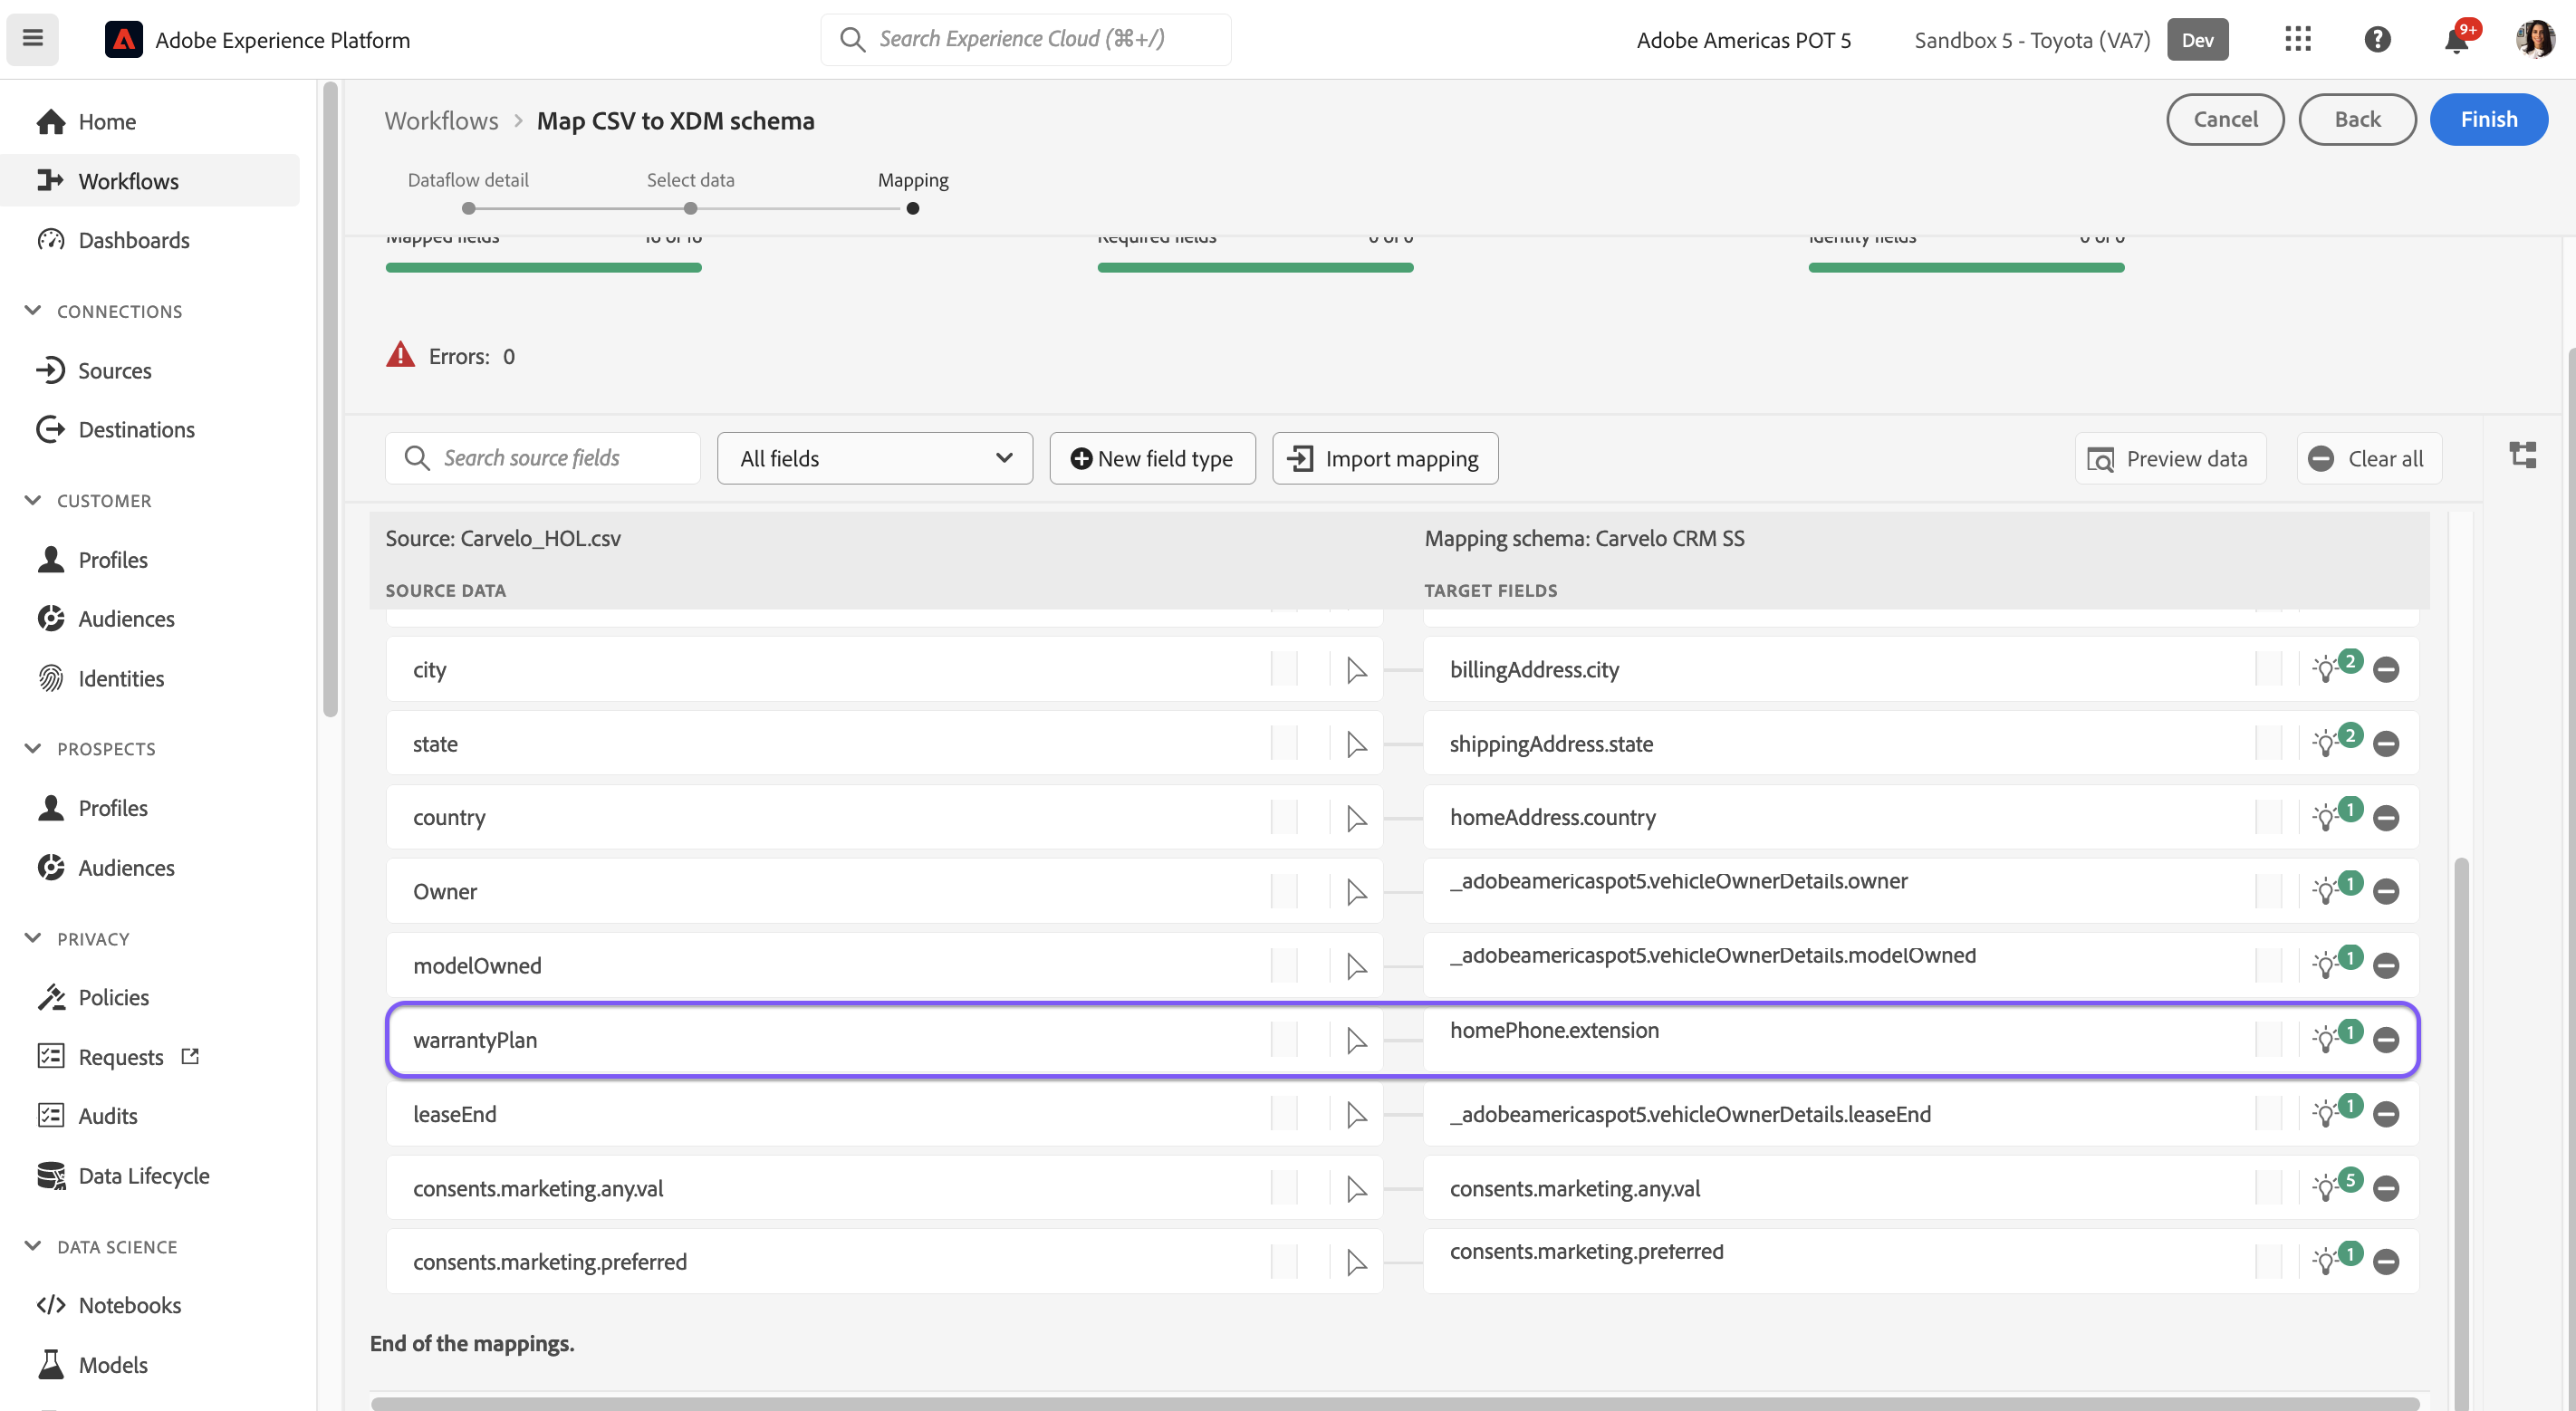The width and height of the screenshot is (2576, 1411).
Task: Click the Back button
Action: pyautogui.click(x=2357, y=119)
